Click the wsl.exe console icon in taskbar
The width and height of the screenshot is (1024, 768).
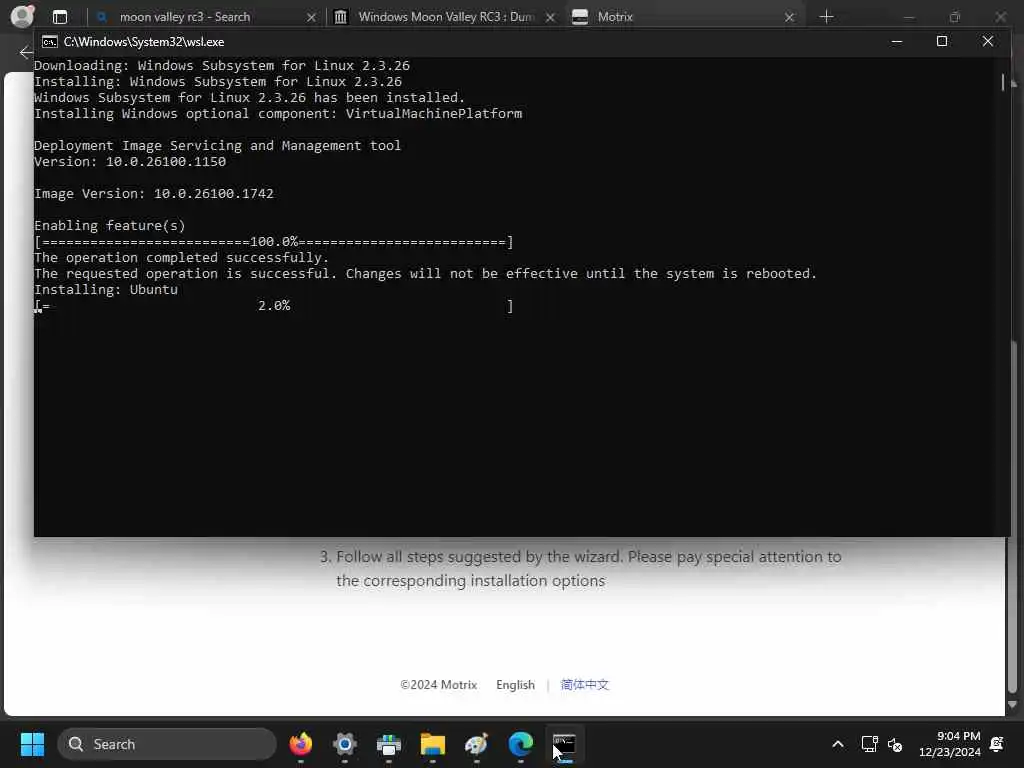point(564,744)
